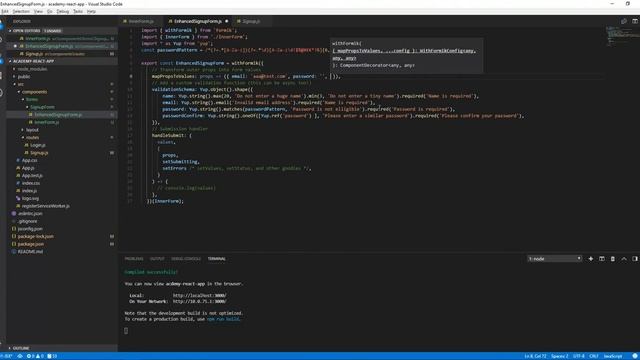
Task: Open registerServiceWorker.js in the explorer
Action: [45, 206]
